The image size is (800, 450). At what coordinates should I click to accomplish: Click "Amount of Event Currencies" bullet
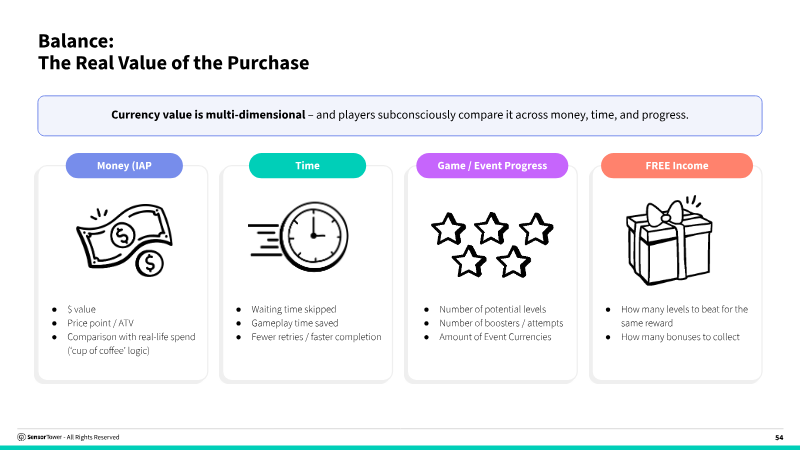(x=495, y=337)
